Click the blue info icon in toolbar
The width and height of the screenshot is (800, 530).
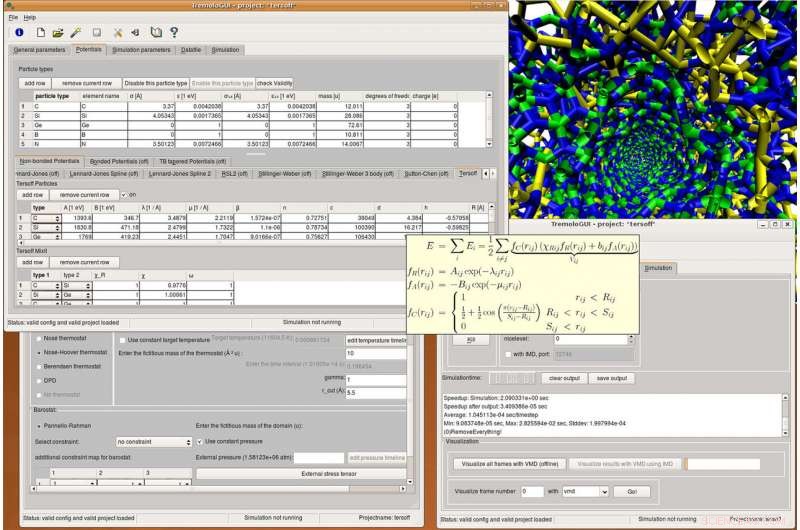coord(18,32)
